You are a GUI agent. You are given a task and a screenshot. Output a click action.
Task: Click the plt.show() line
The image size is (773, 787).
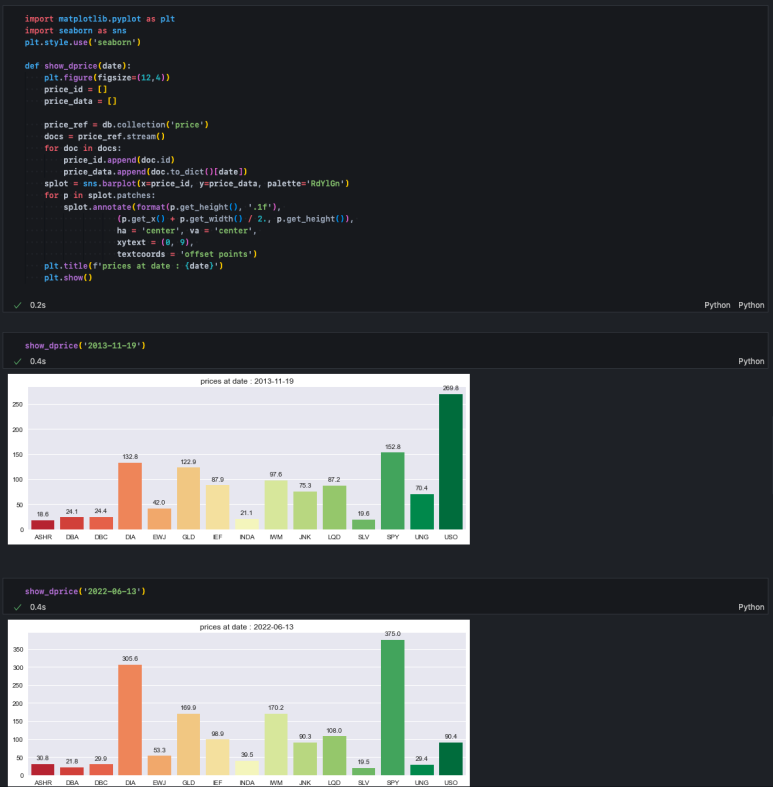[x=68, y=278]
